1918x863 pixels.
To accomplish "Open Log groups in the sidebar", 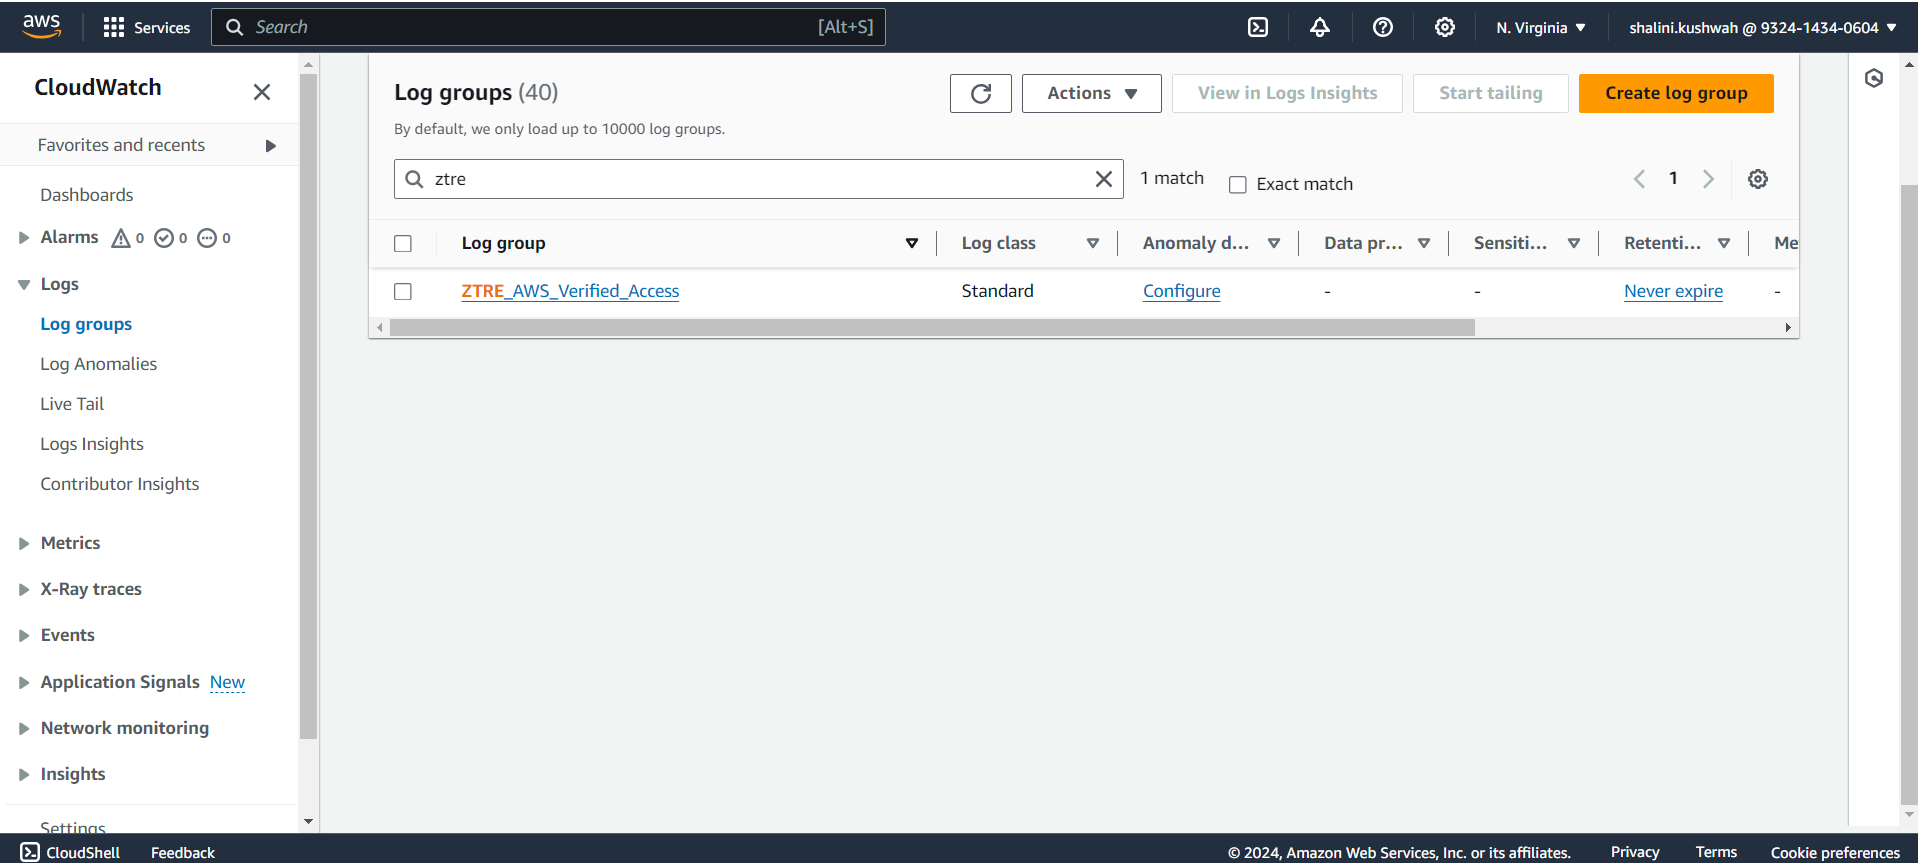I will 86,324.
